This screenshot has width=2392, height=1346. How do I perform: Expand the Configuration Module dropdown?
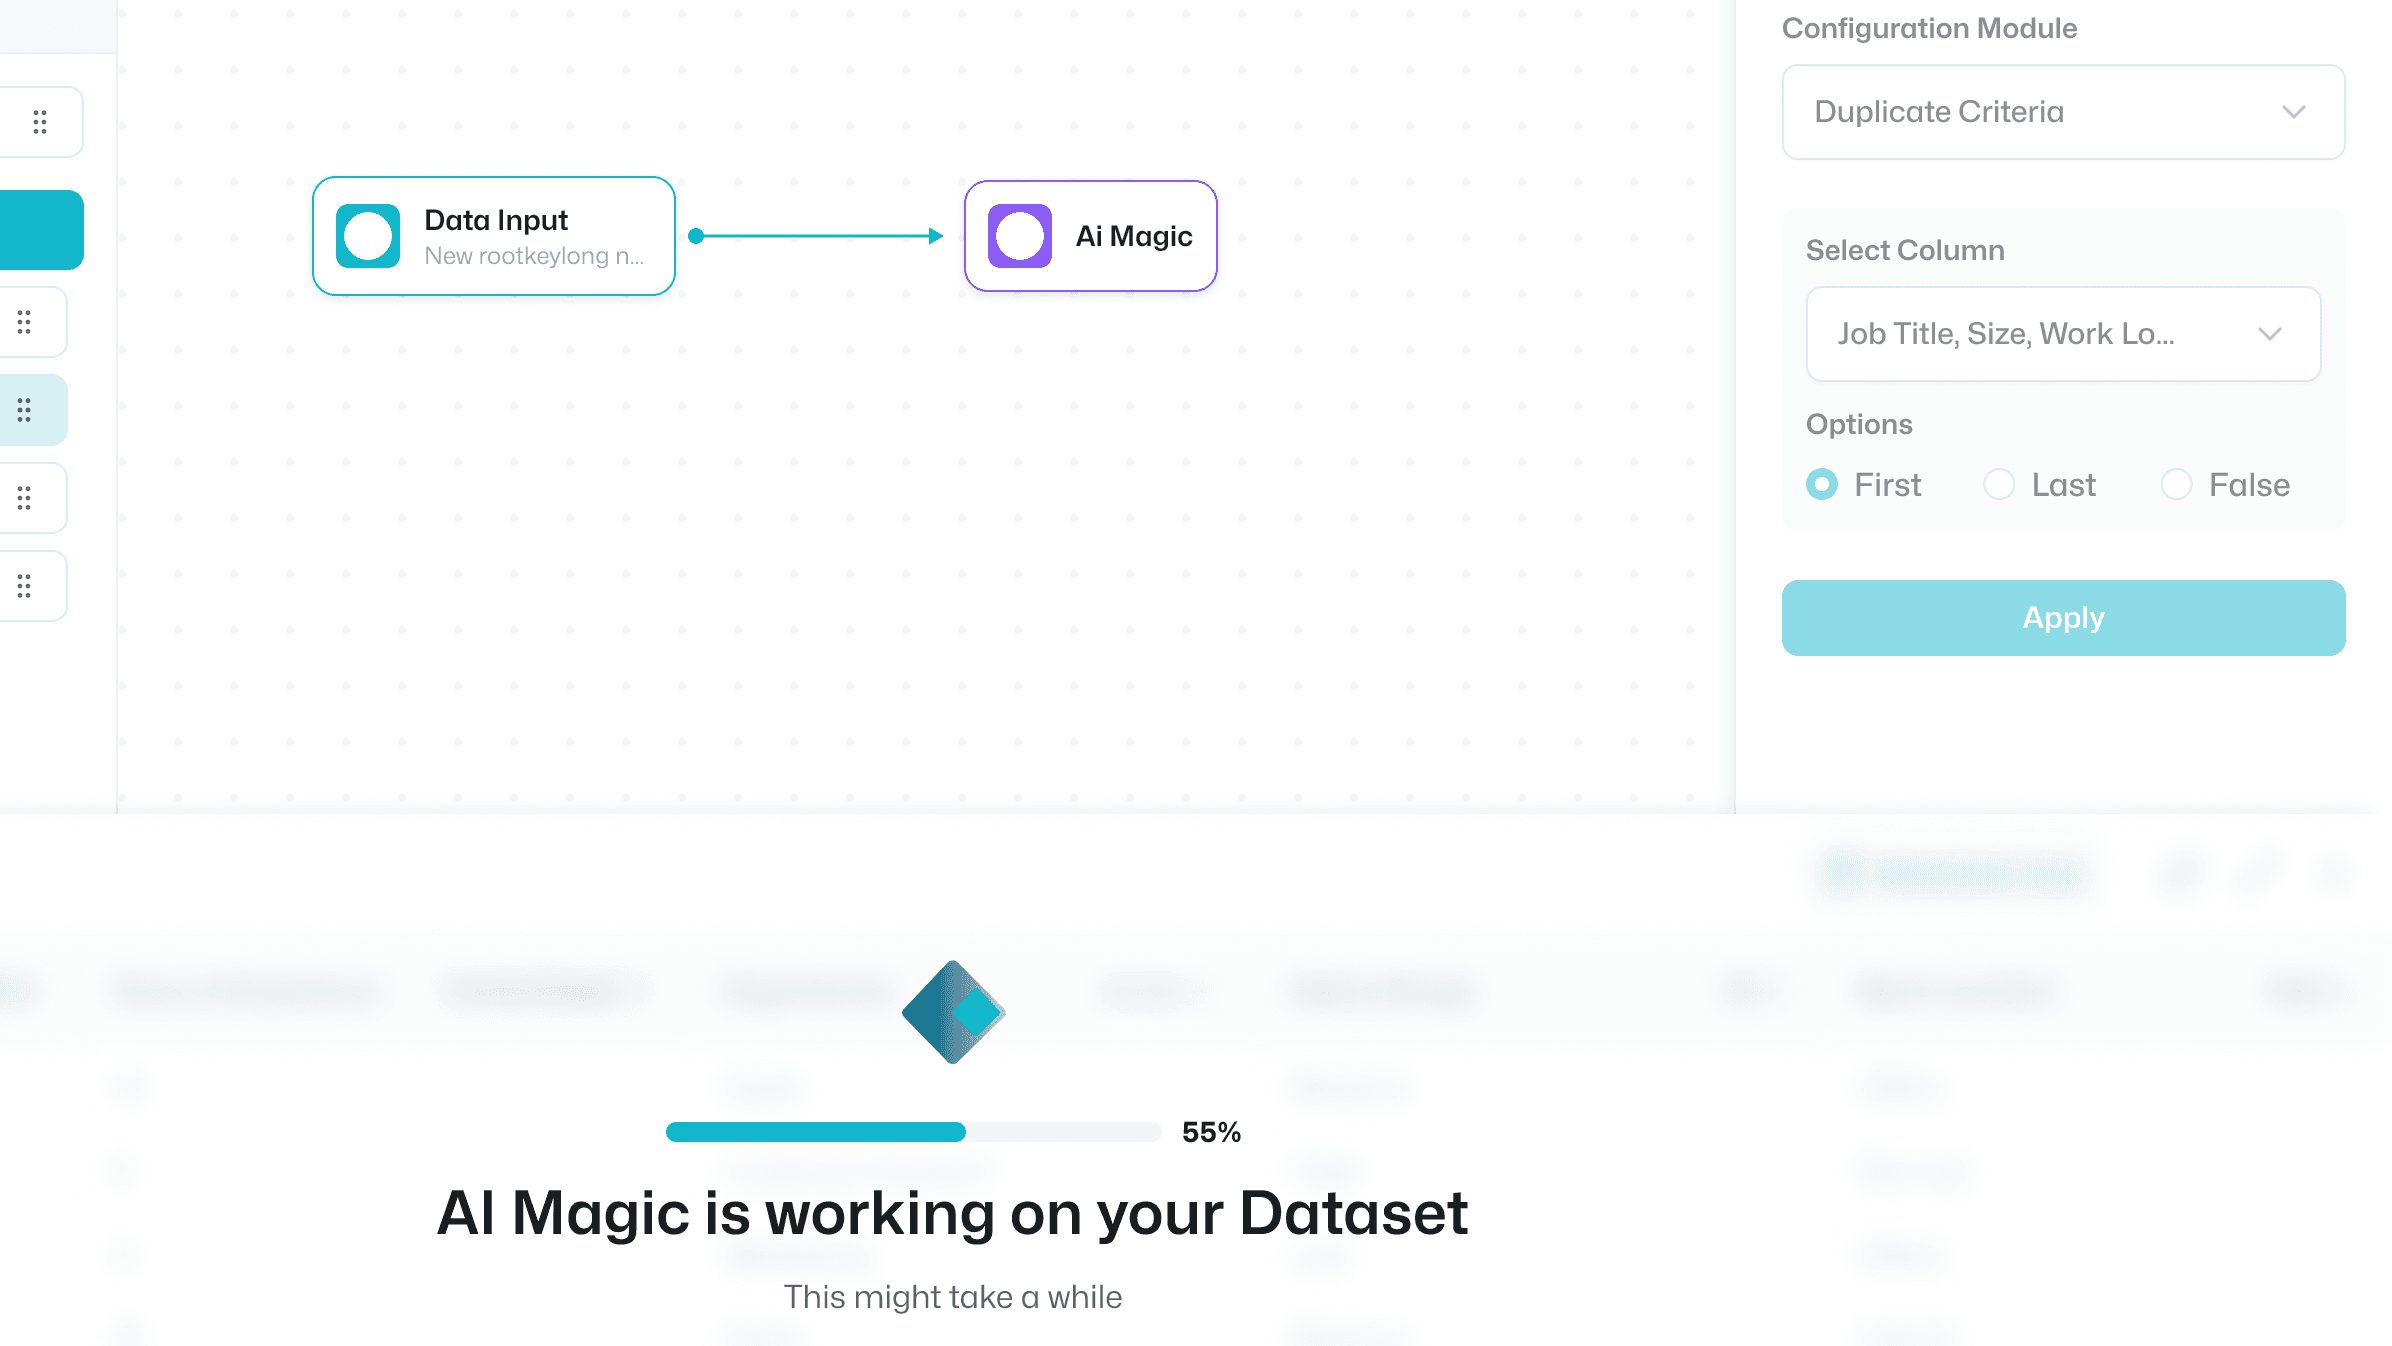(x=2063, y=110)
